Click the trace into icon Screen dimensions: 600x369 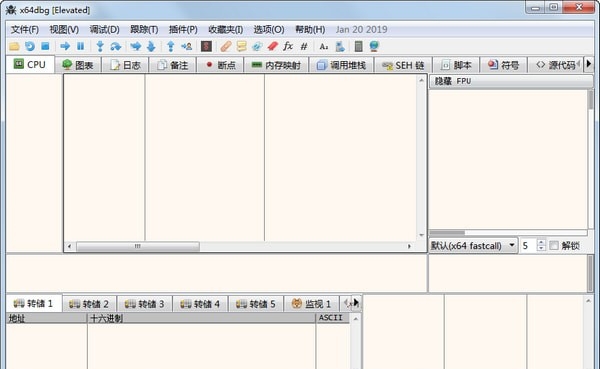click(x=135, y=47)
